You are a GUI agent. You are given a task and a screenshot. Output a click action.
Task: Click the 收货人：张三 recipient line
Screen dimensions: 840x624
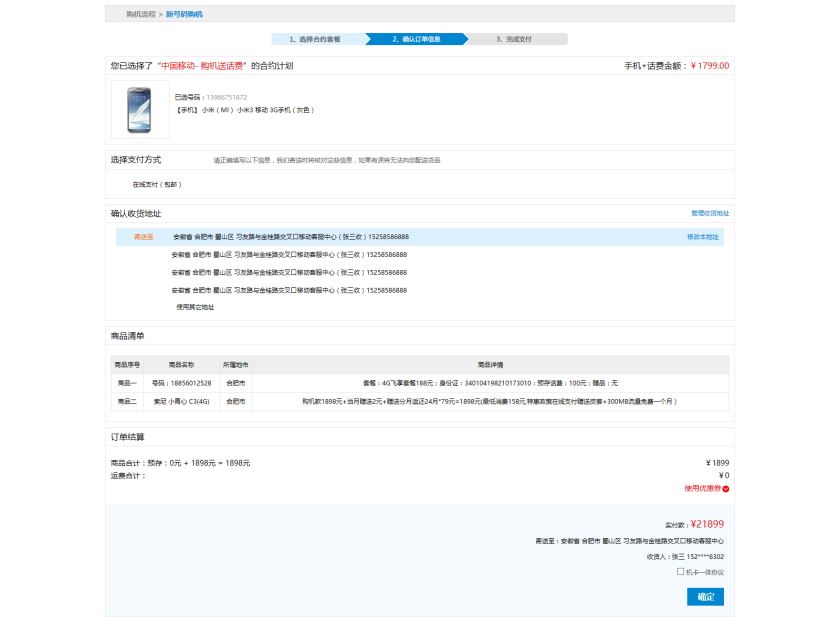click(685, 557)
